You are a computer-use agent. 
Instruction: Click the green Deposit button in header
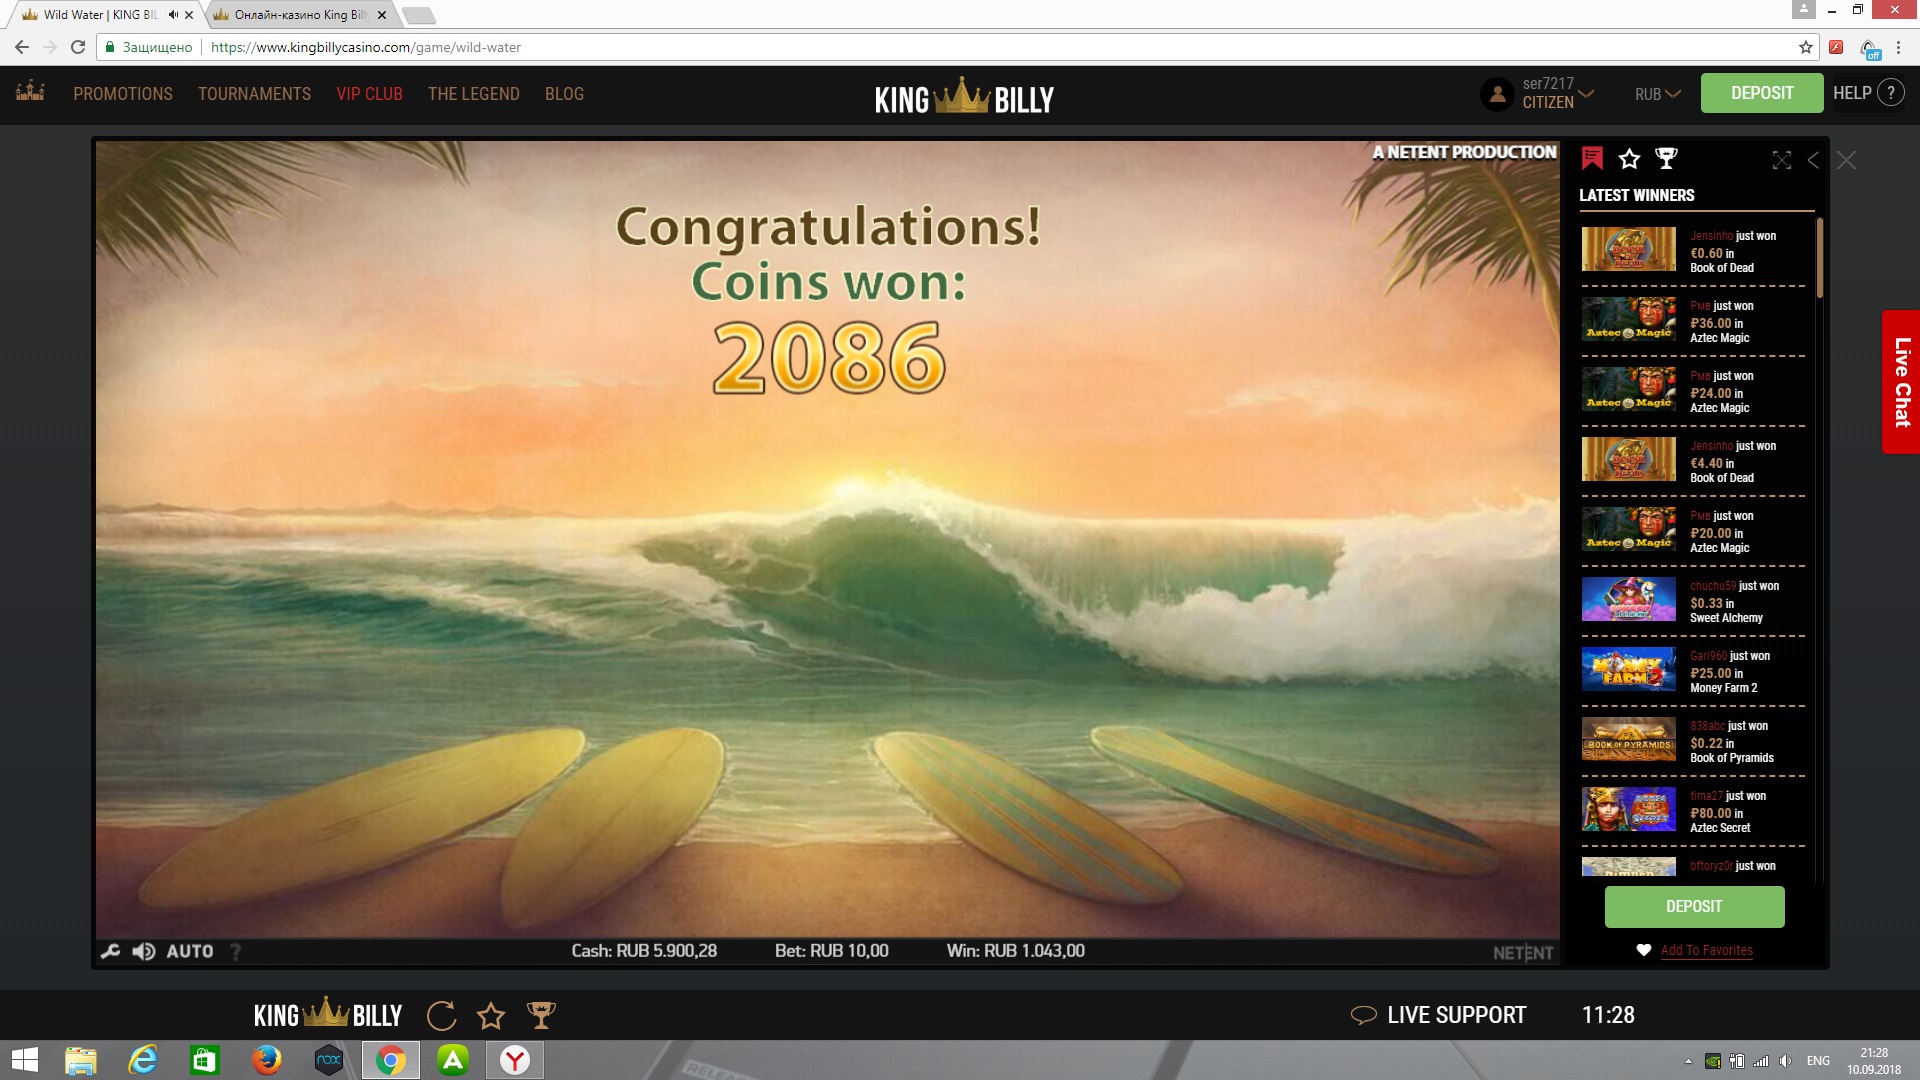1761,93
